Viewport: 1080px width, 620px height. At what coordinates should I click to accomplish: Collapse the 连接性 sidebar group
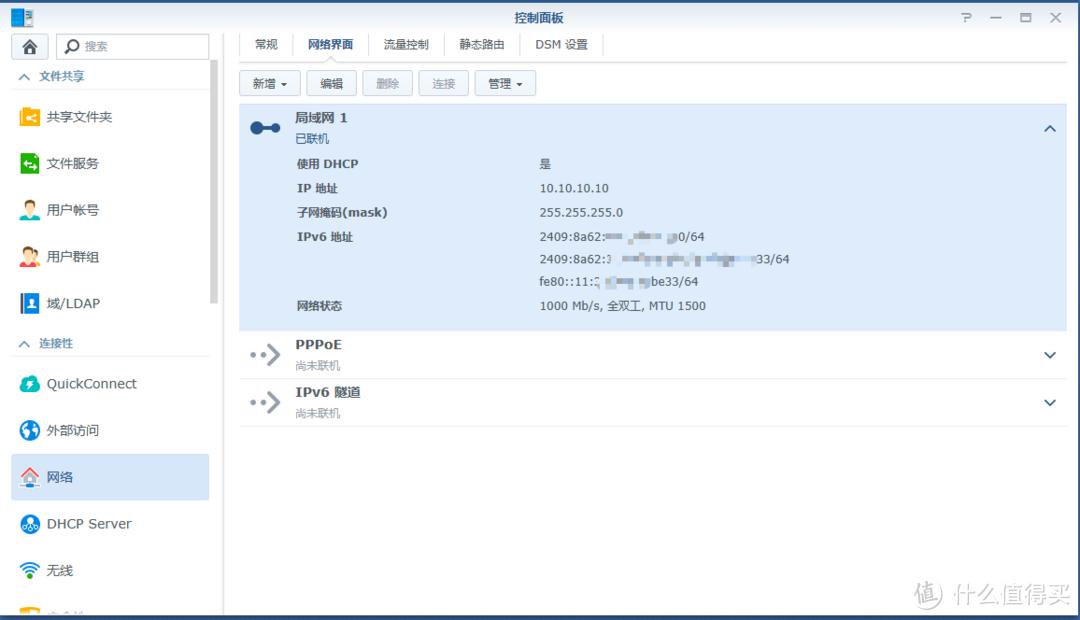tap(24, 344)
